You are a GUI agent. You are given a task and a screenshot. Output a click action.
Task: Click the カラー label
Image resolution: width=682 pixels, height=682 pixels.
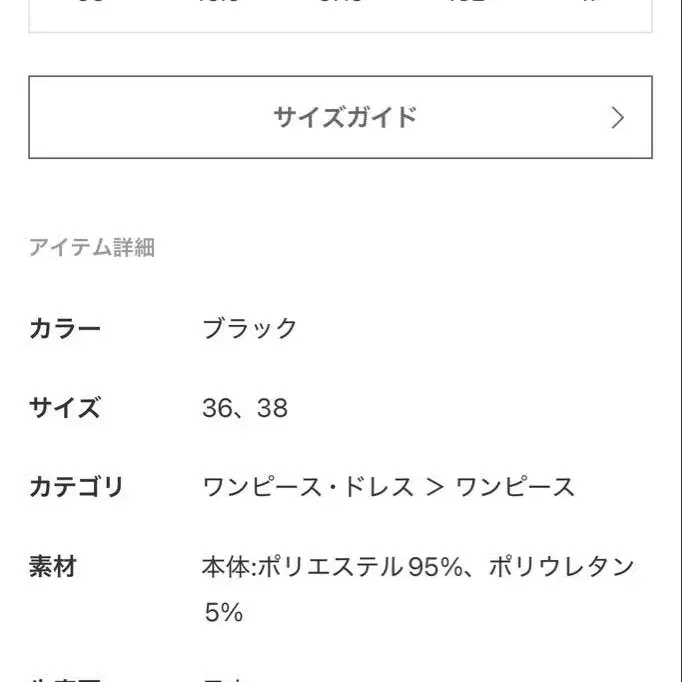click(65, 328)
